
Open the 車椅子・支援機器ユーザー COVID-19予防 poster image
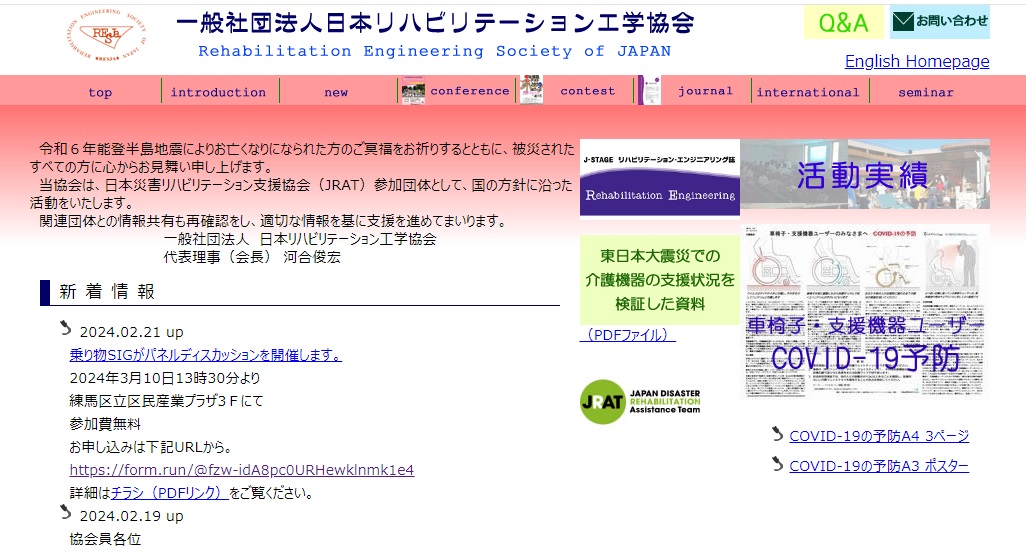coord(865,311)
